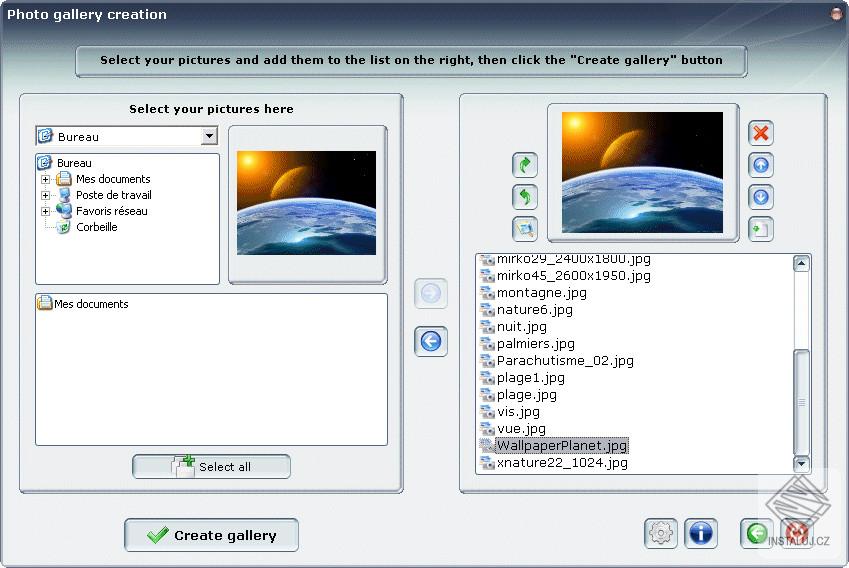Viewport: 849px width, 568px height.
Task: Open settings with the gear button
Action: click(x=661, y=533)
